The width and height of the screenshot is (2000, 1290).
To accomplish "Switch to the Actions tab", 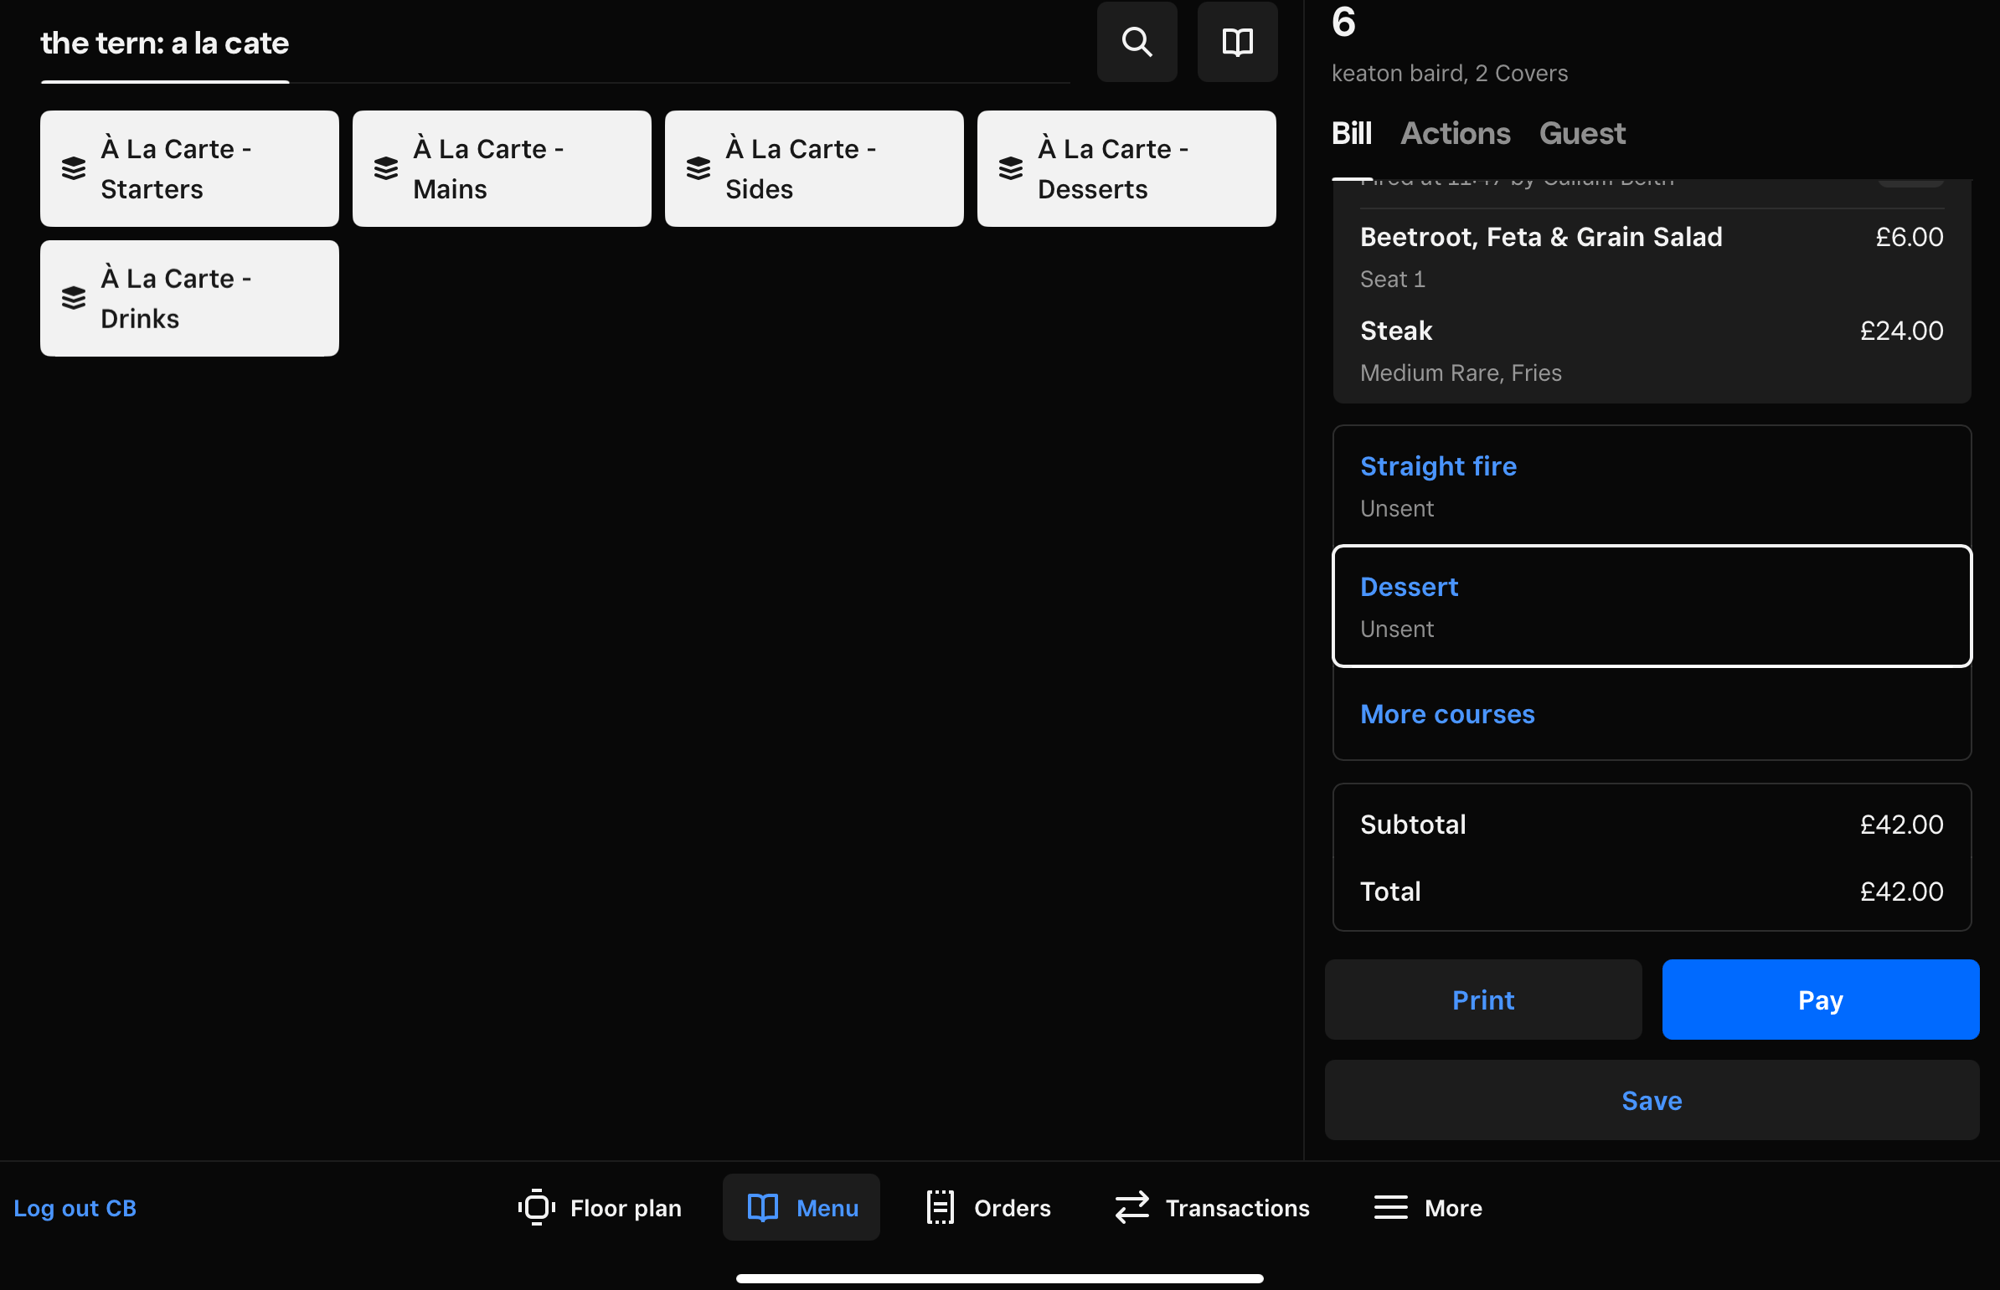I will tap(1456, 133).
